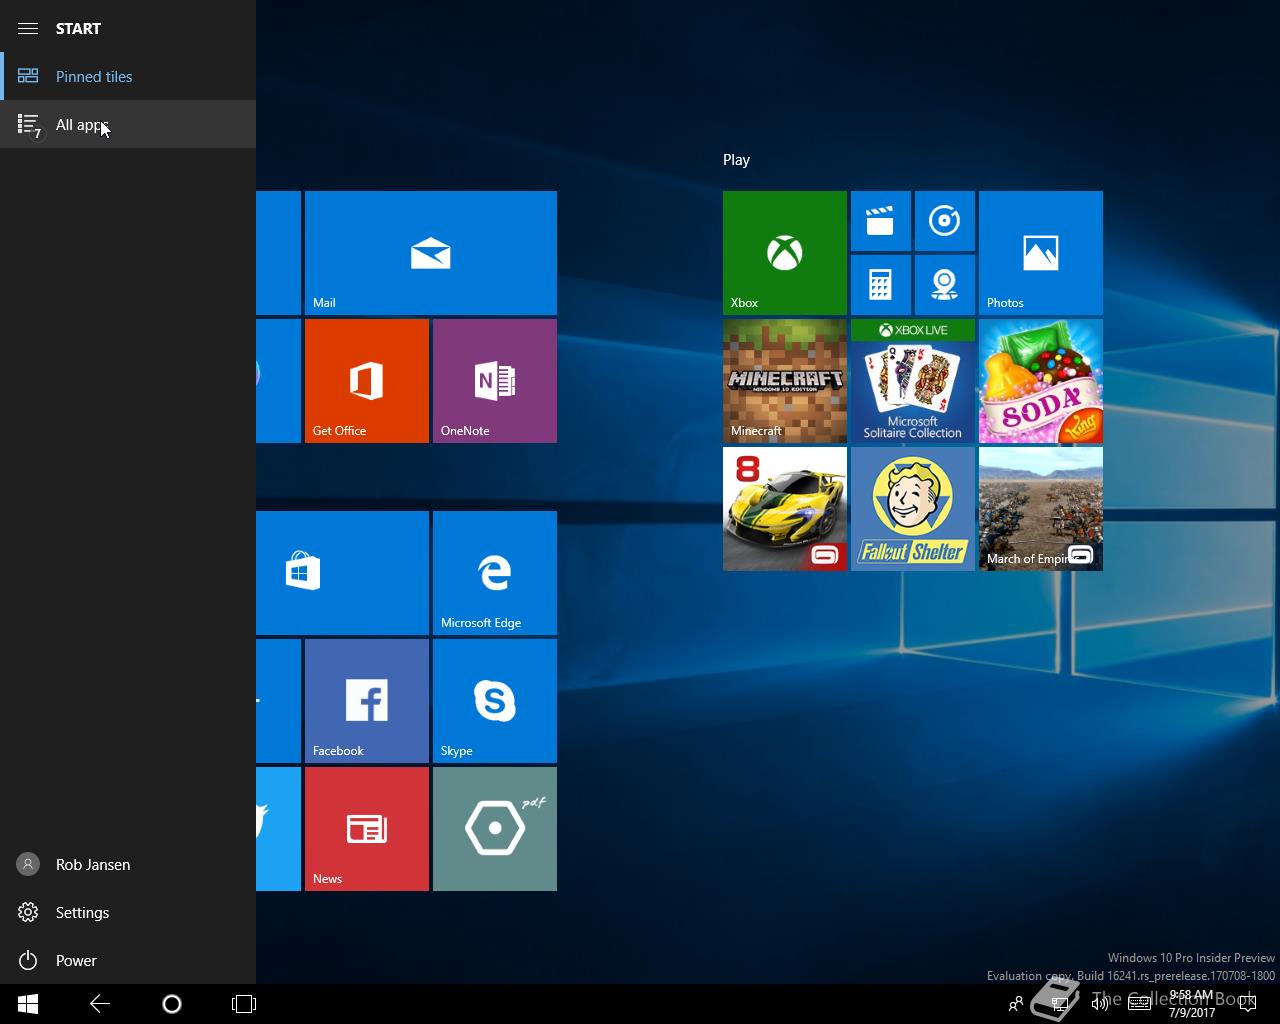Launch the Calculator small tile
1280x1024 pixels.
pyautogui.click(x=881, y=285)
